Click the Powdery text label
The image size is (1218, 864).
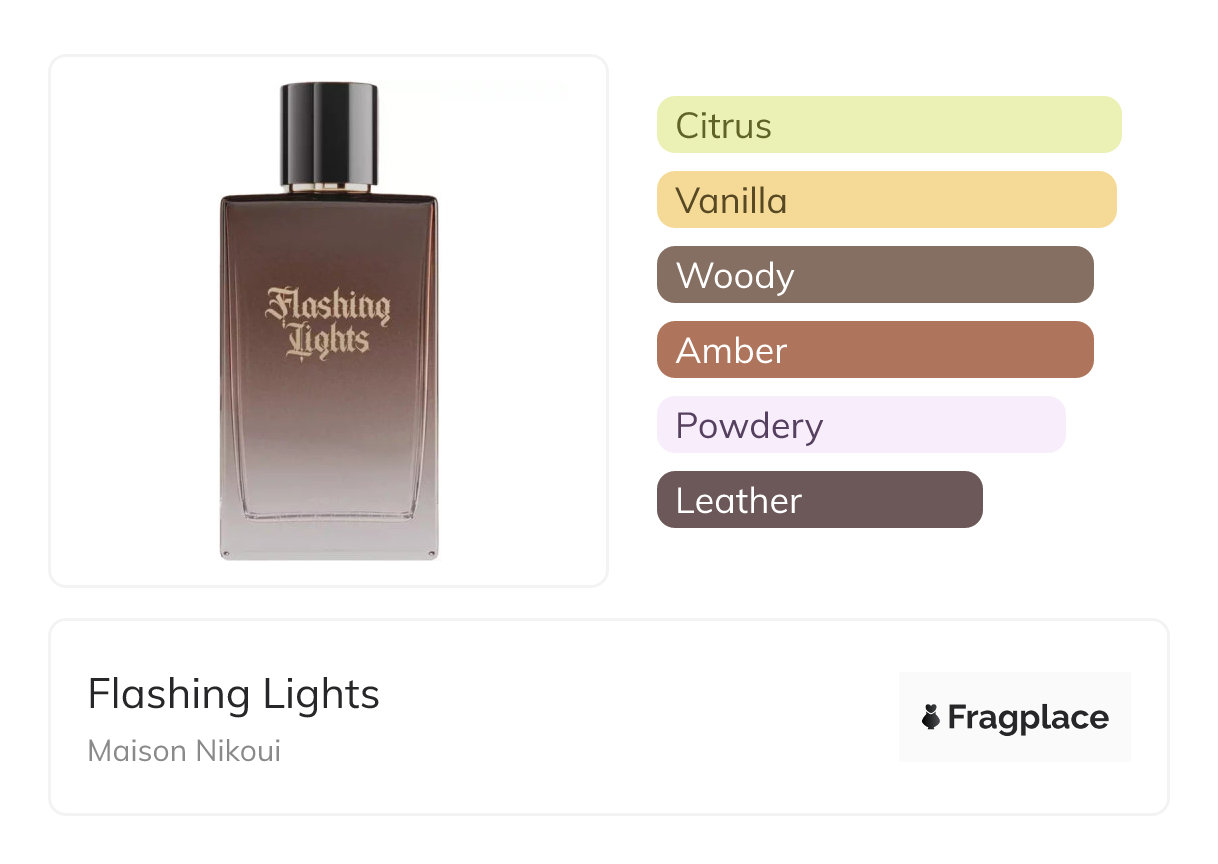click(749, 426)
